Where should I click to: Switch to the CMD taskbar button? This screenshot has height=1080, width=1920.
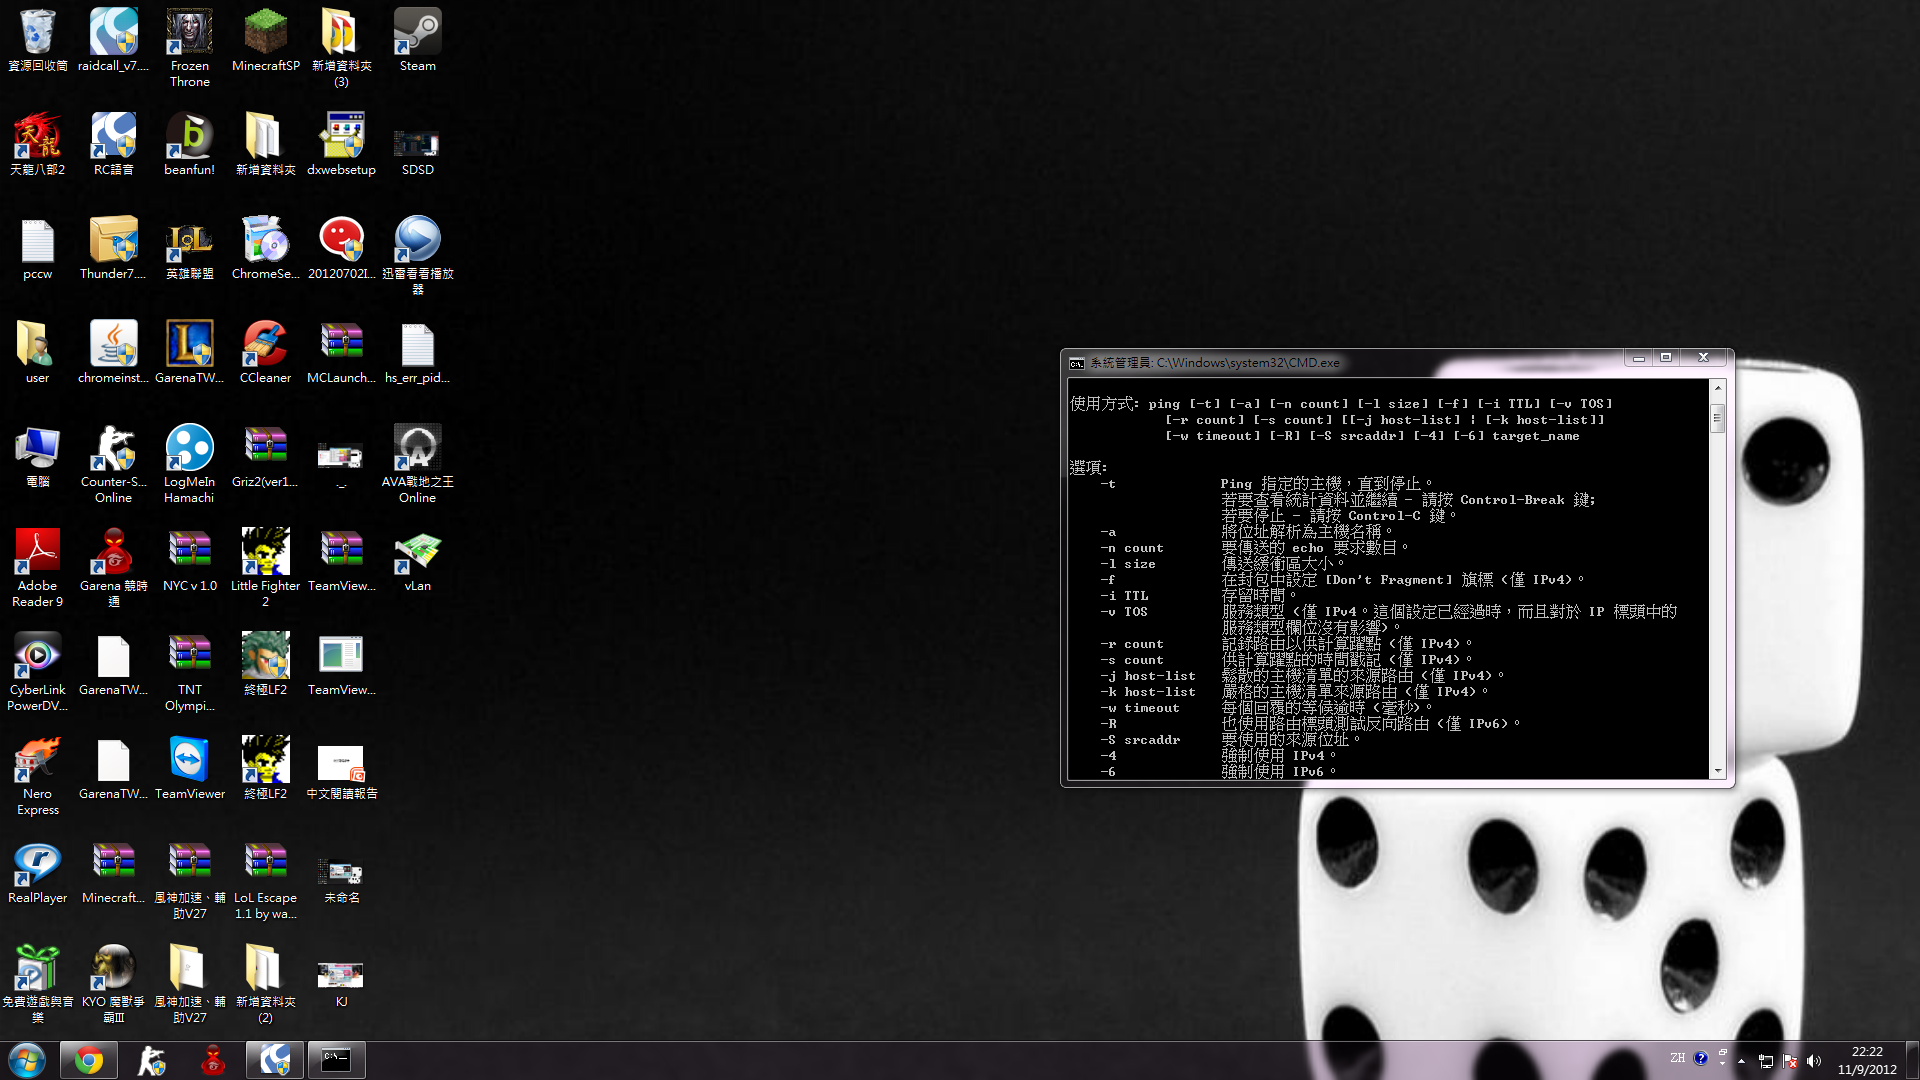336,1060
